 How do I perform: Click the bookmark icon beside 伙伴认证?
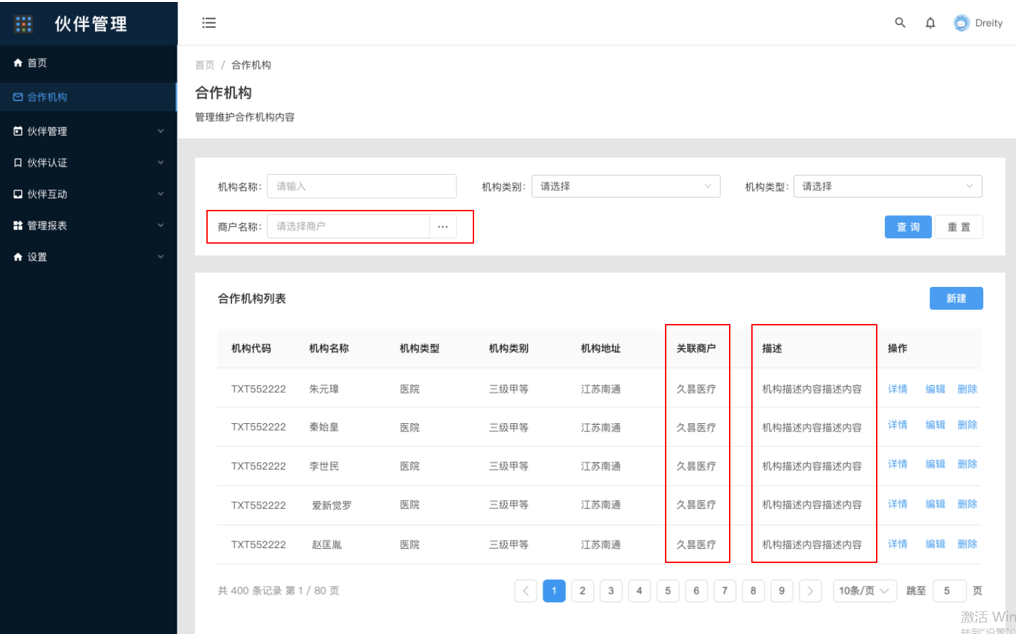[x=18, y=162]
